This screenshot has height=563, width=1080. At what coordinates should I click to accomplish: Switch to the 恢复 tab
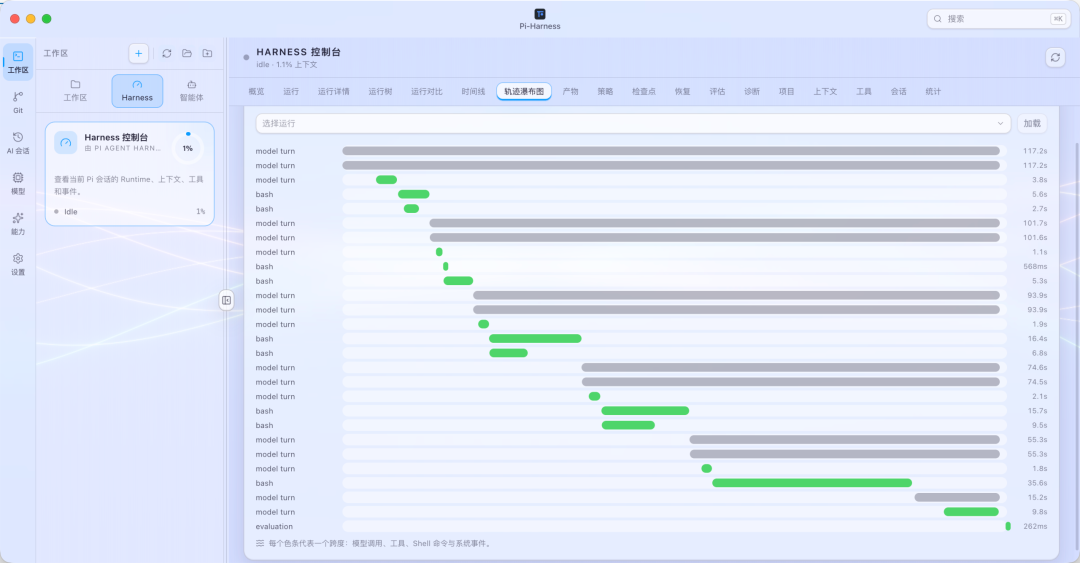point(683,92)
